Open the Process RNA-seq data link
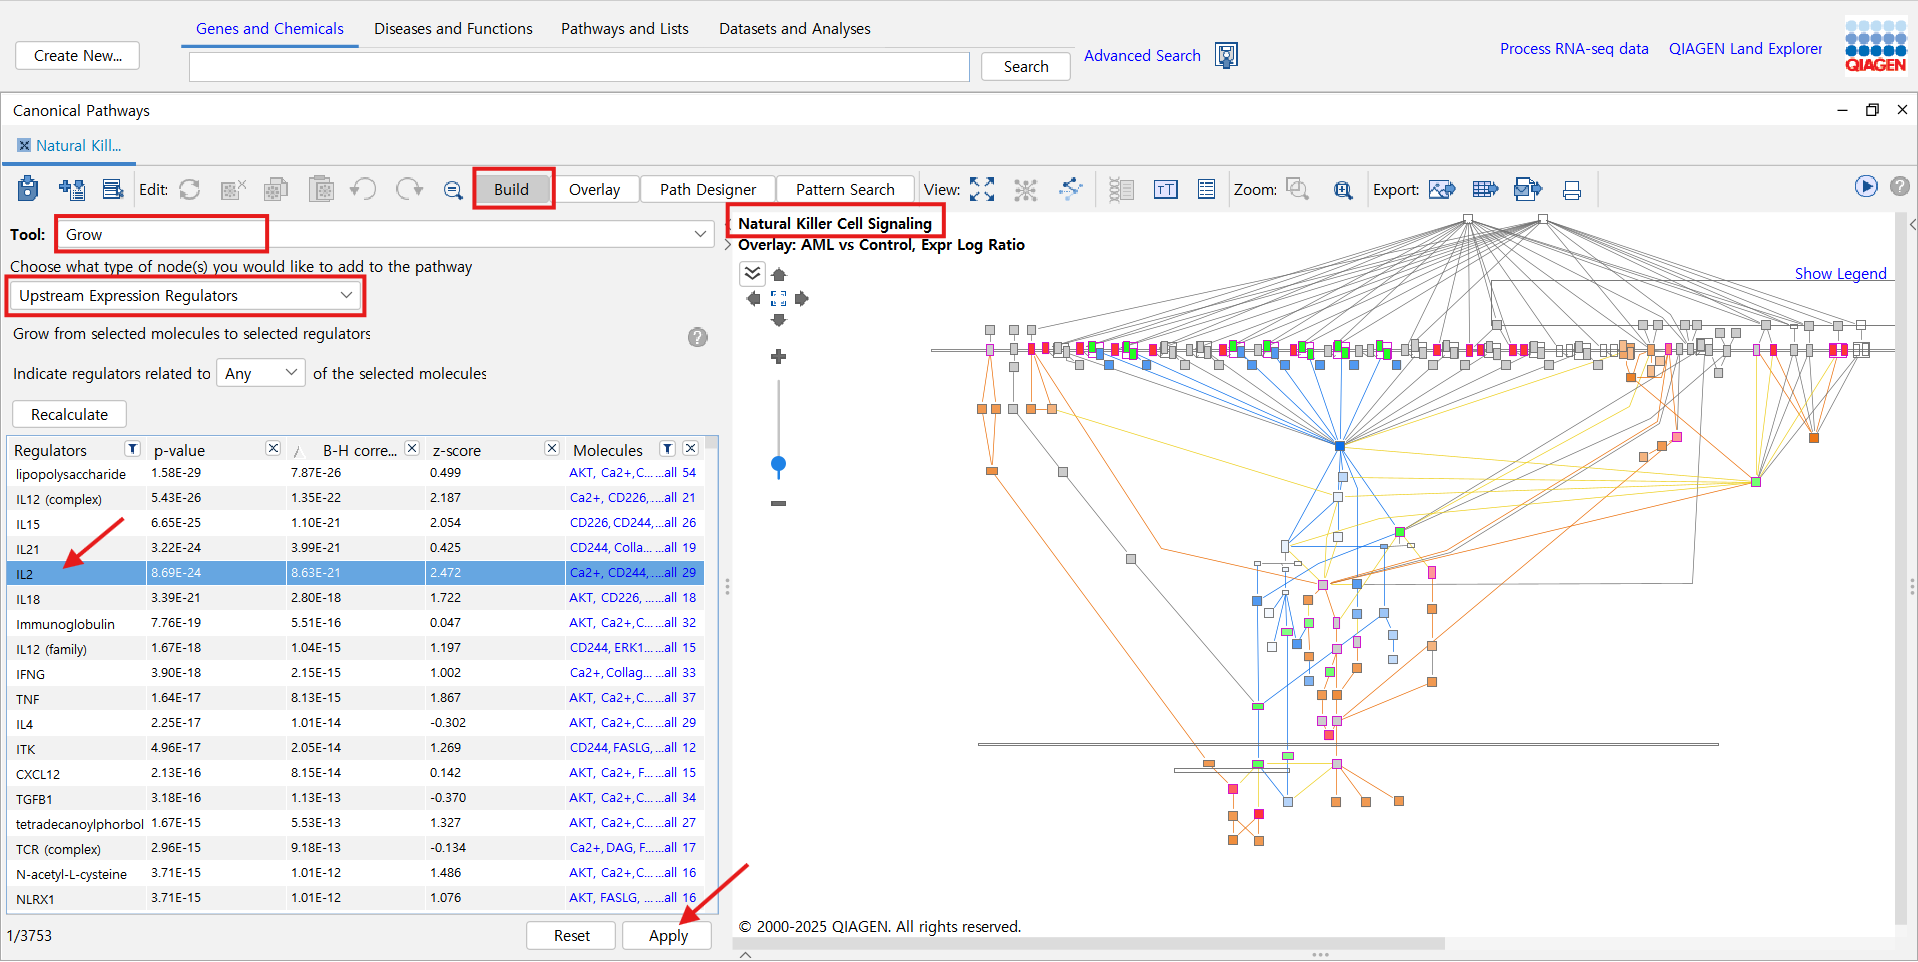 point(1574,48)
